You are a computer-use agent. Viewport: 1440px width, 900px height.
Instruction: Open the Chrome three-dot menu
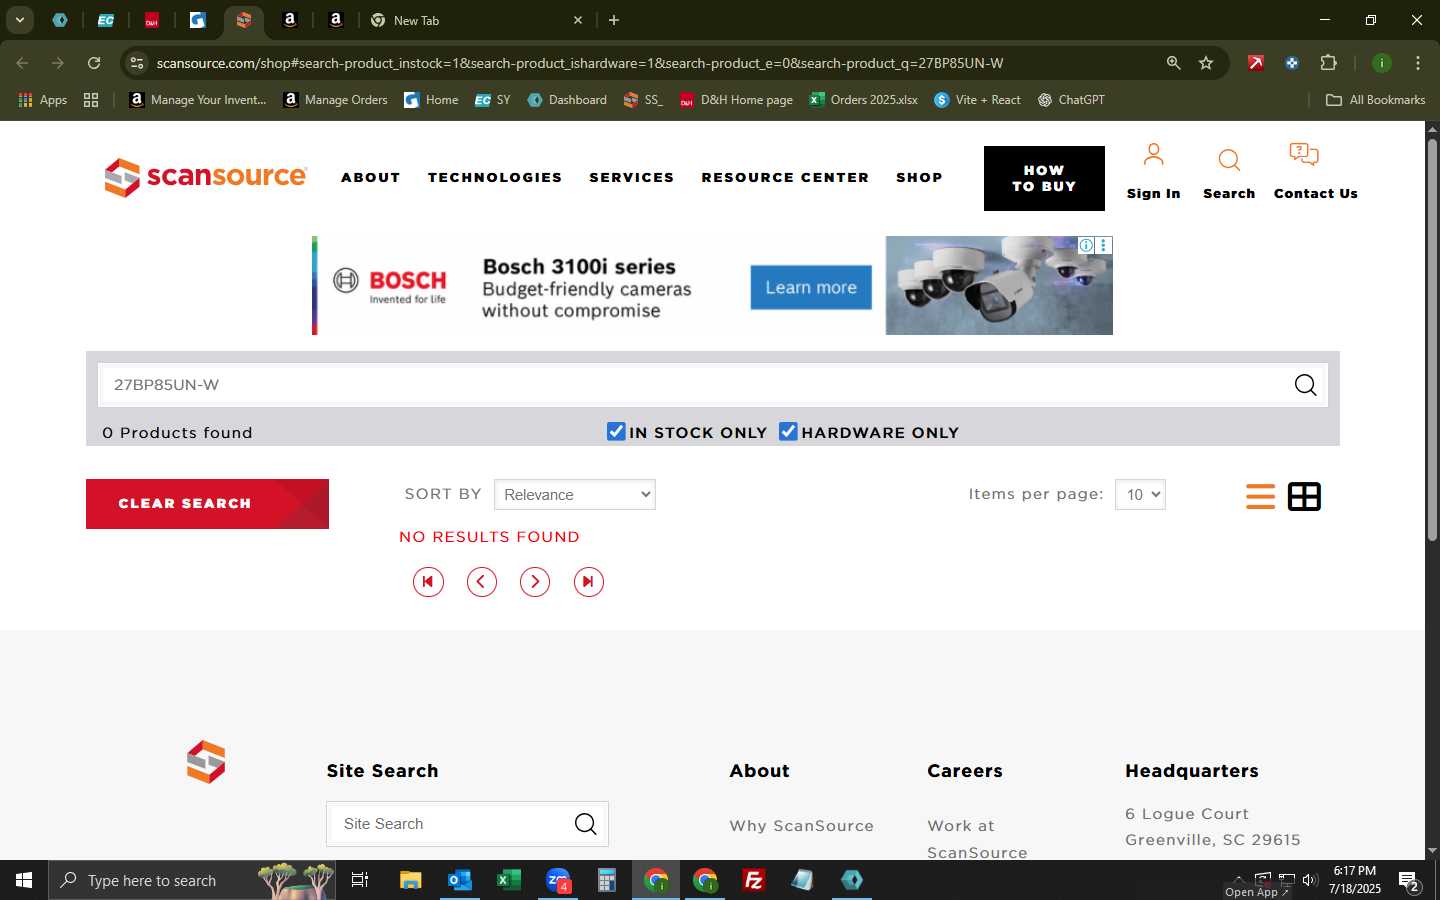[x=1418, y=63]
